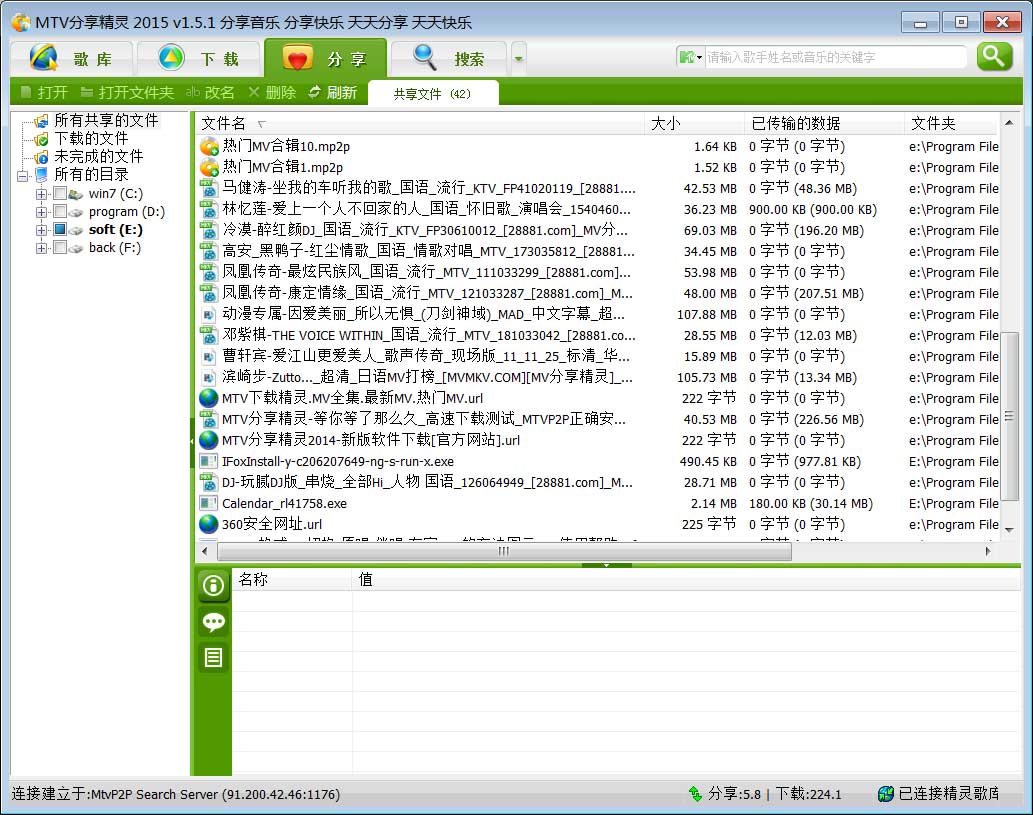
Task: Switch to the 共享文件 (42) tab
Action: click(434, 91)
